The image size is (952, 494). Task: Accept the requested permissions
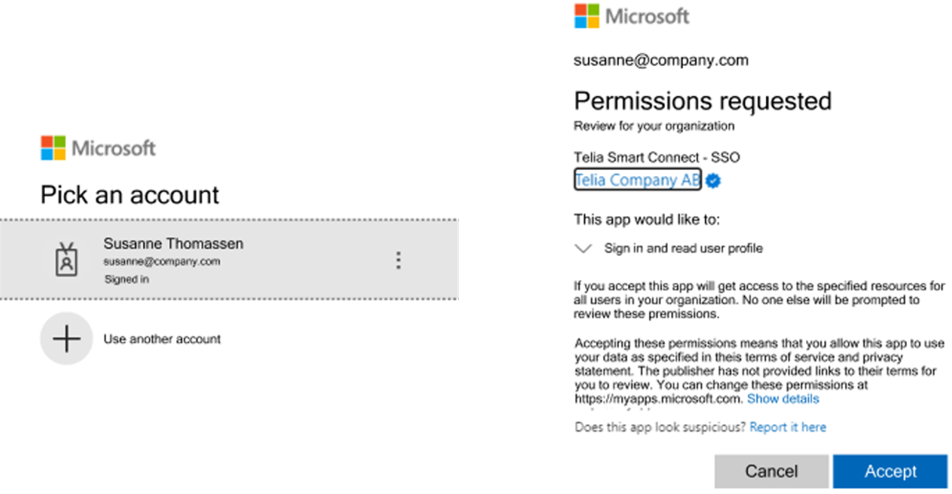[x=890, y=472]
